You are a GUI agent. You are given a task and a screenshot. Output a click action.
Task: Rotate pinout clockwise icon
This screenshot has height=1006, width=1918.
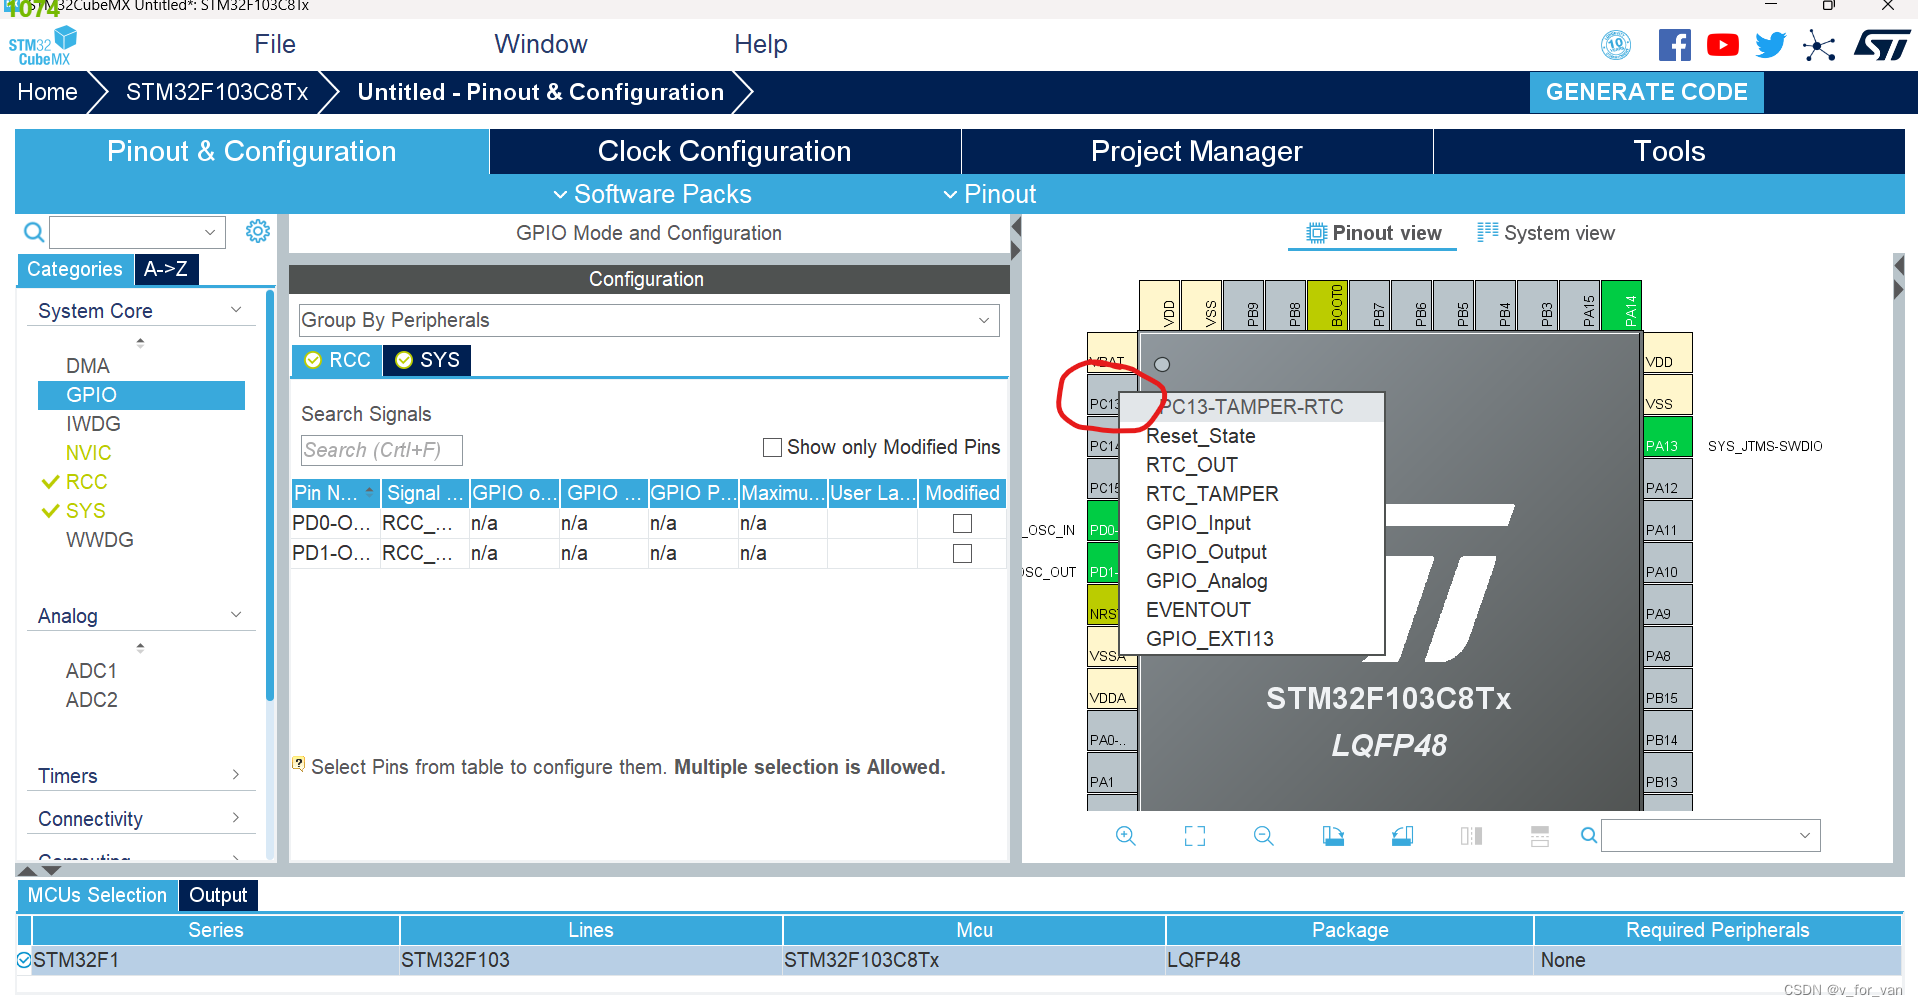(x=1333, y=836)
